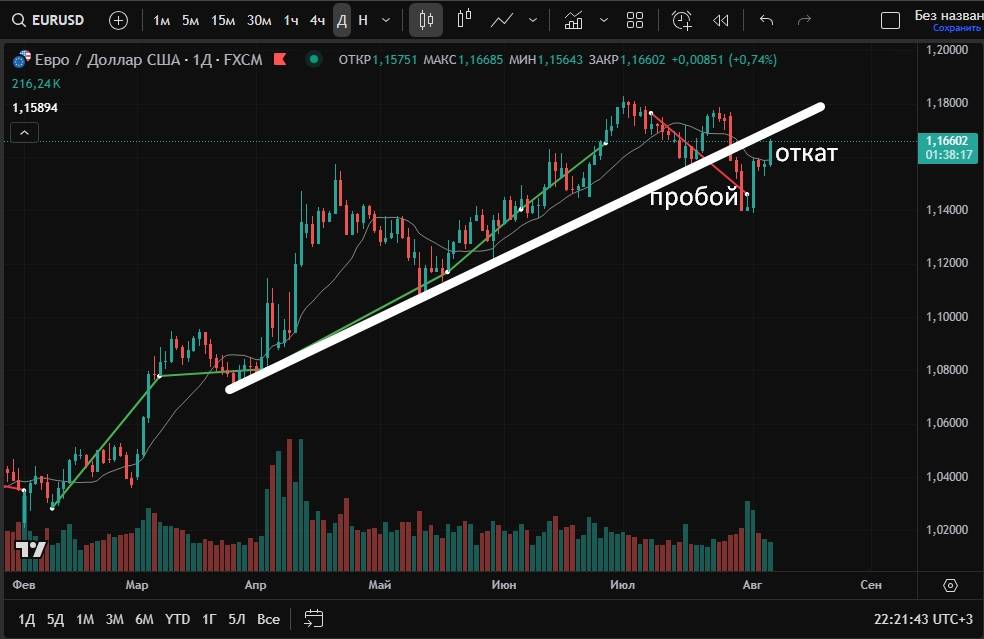Click the 22:21:43 UTC+3 timezone button
Screen dimensions: 984x639
point(923,619)
